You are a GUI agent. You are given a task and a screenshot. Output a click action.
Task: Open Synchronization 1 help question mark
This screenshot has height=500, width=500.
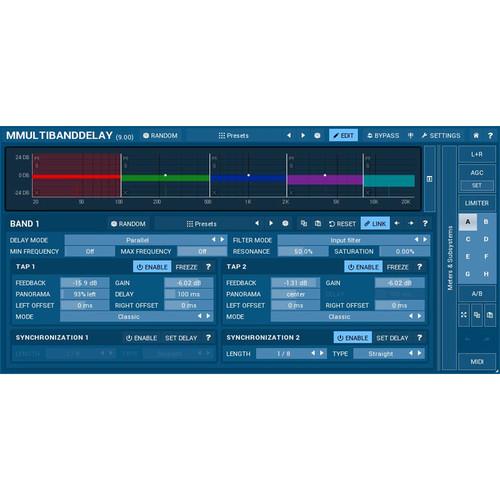pyautogui.click(x=208, y=338)
